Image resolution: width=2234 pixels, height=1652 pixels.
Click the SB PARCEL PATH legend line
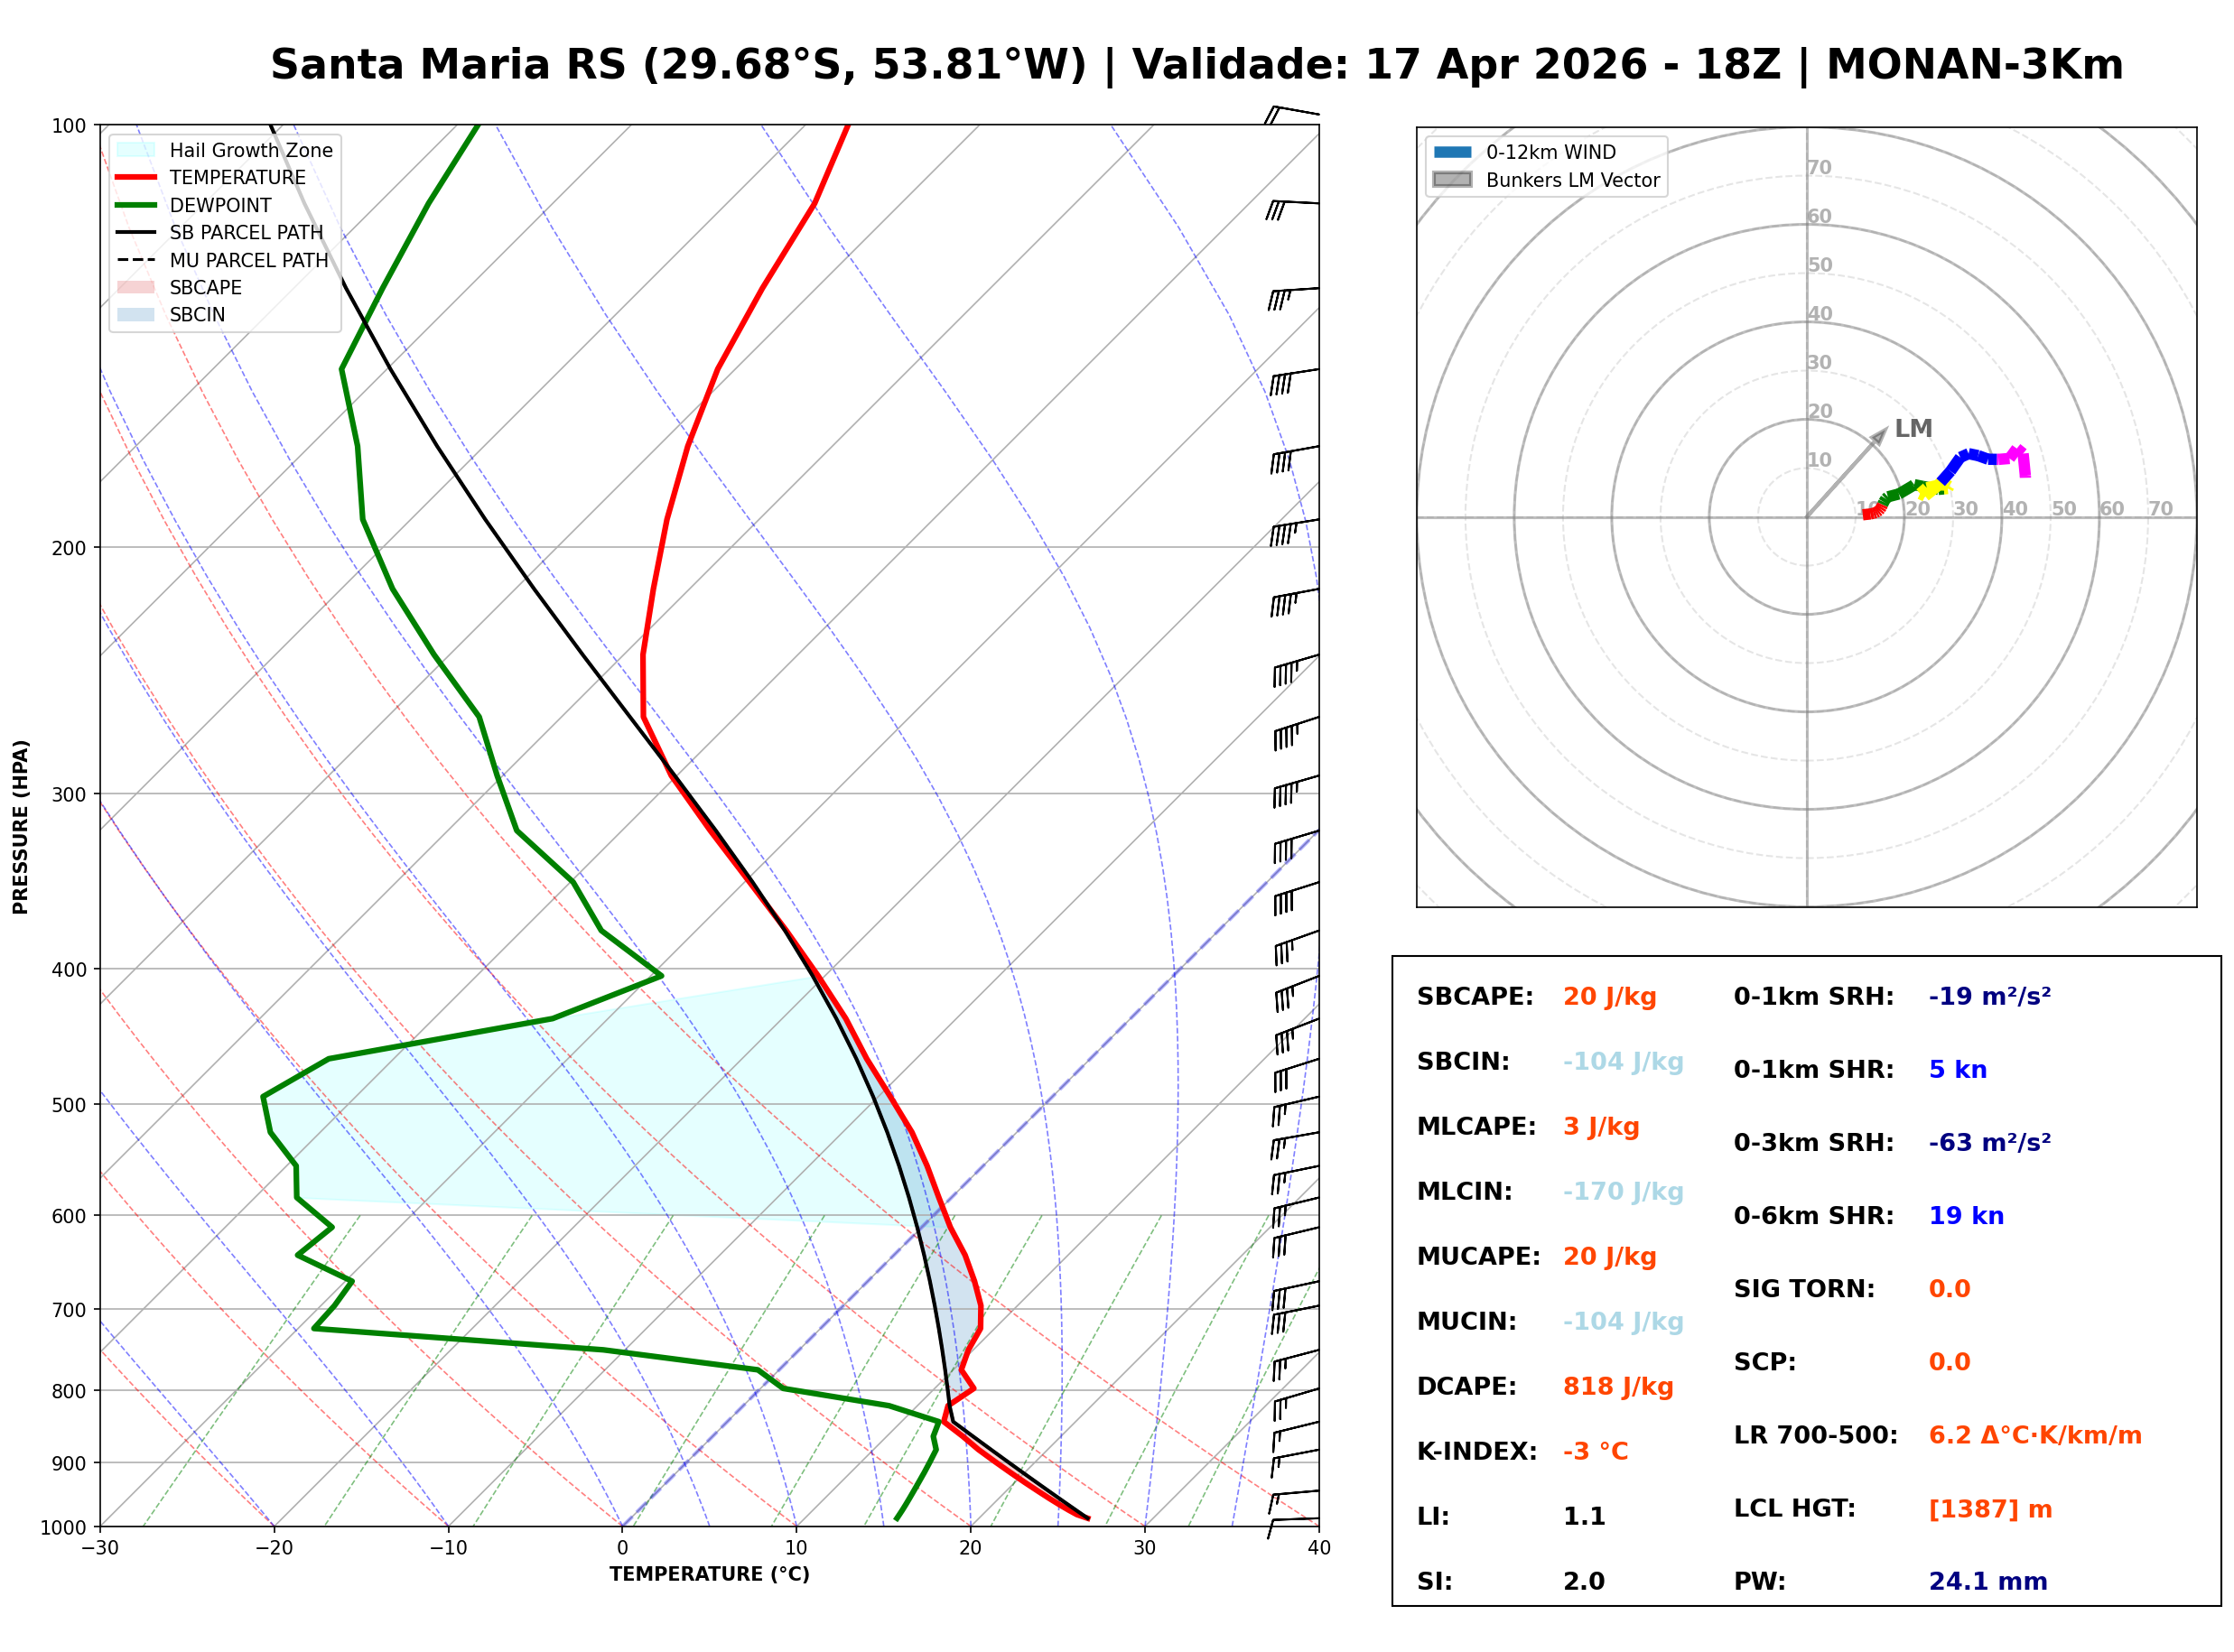pyautogui.click(x=136, y=232)
